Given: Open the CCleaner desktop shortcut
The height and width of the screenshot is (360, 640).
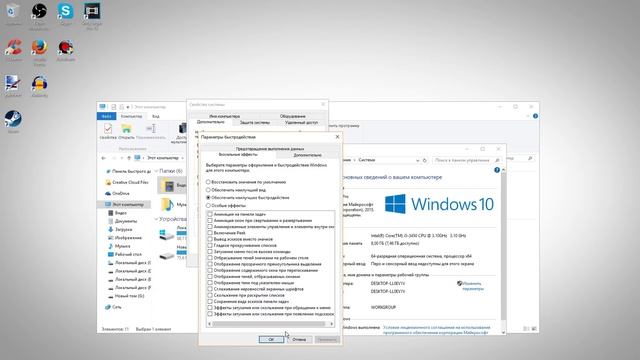Looking at the screenshot, I should [13, 47].
